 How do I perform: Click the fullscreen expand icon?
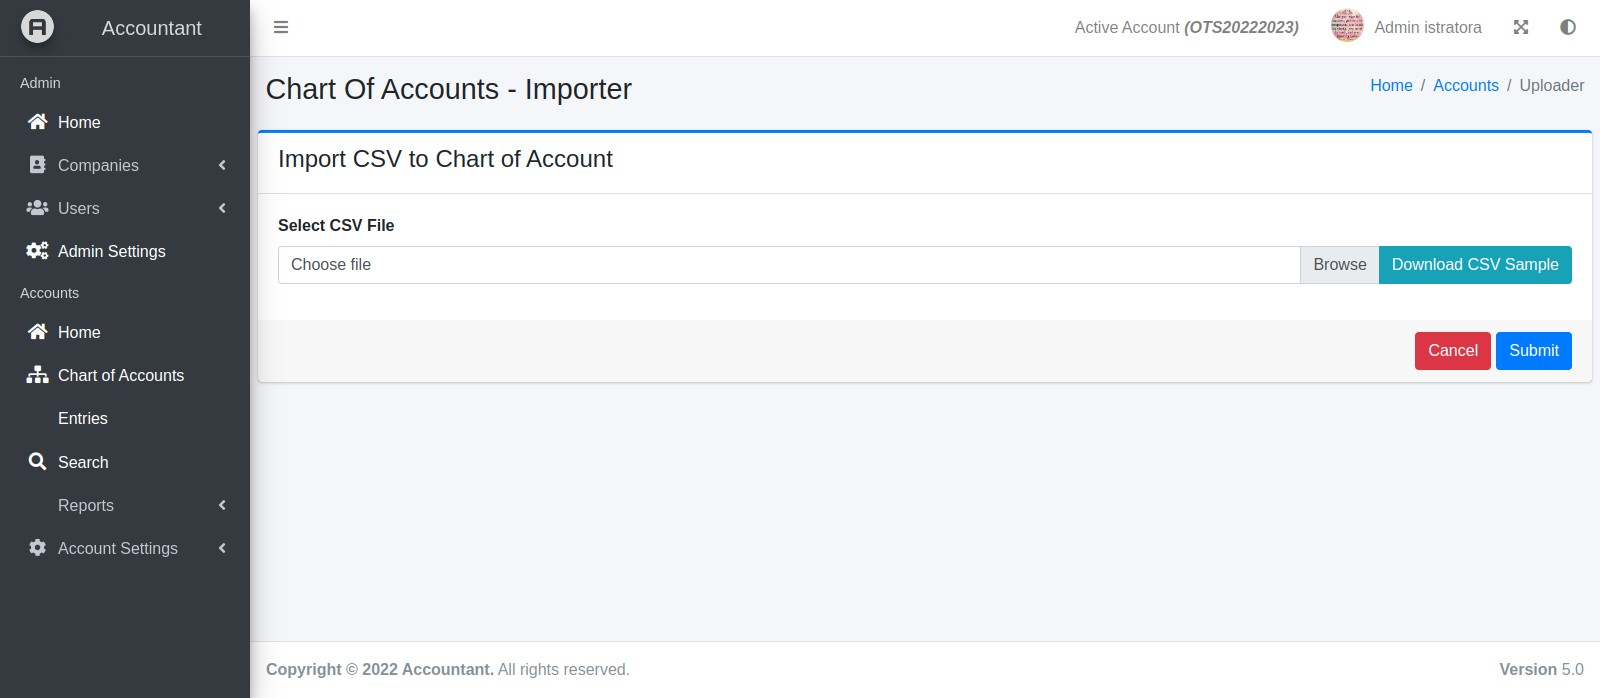tap(1521, 27)
